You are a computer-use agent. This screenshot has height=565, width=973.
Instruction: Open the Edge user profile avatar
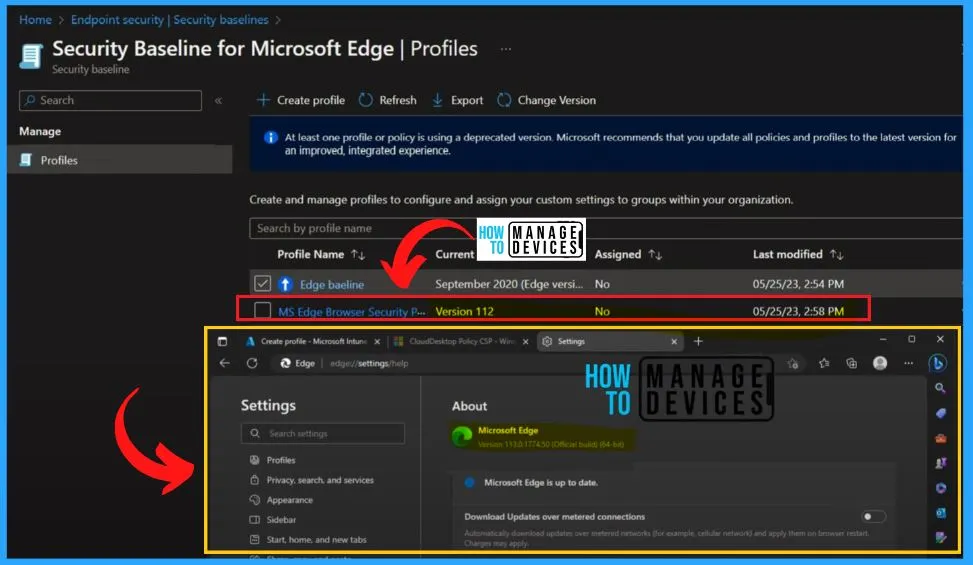pos(880,363)
